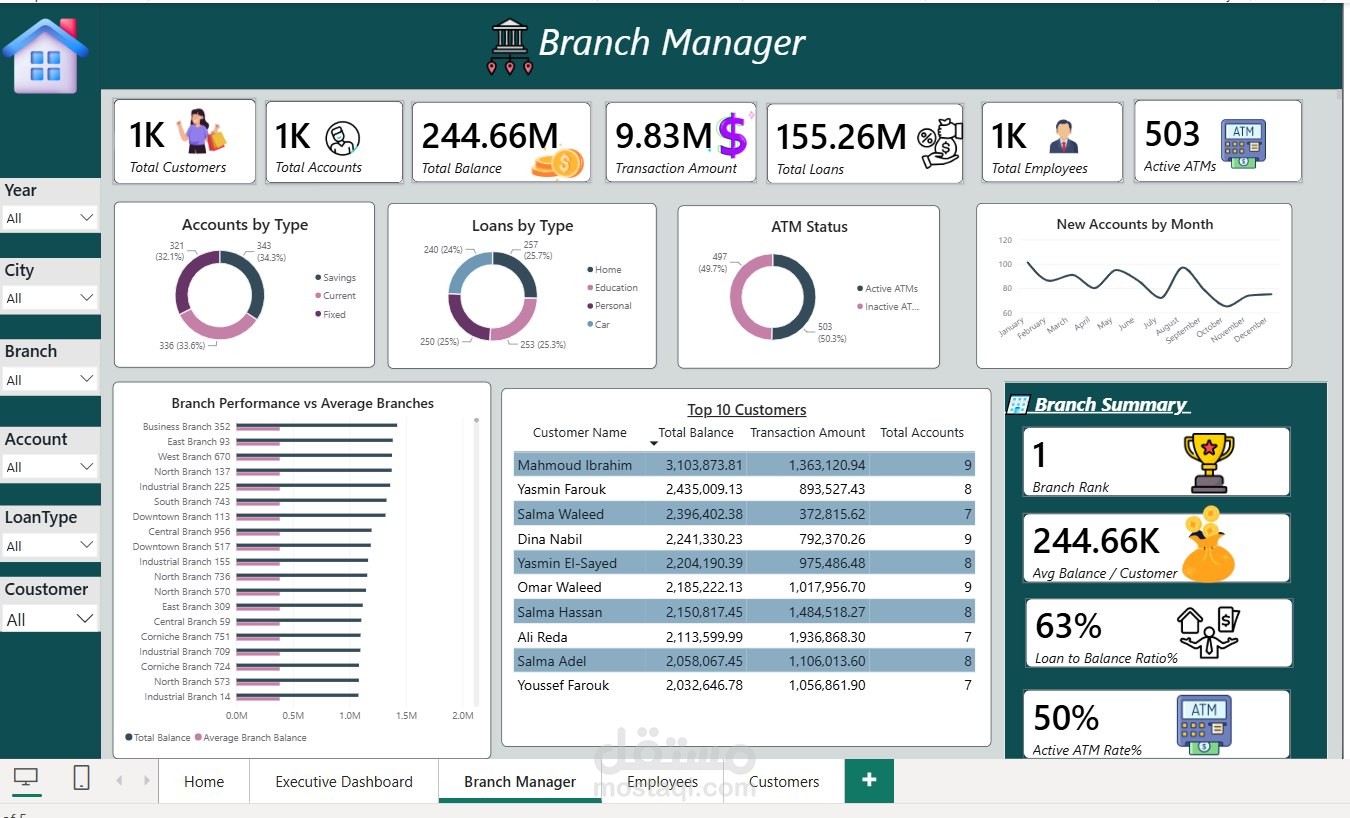Click the Loan to Balance Ratio icon

tap(1208, 632)
